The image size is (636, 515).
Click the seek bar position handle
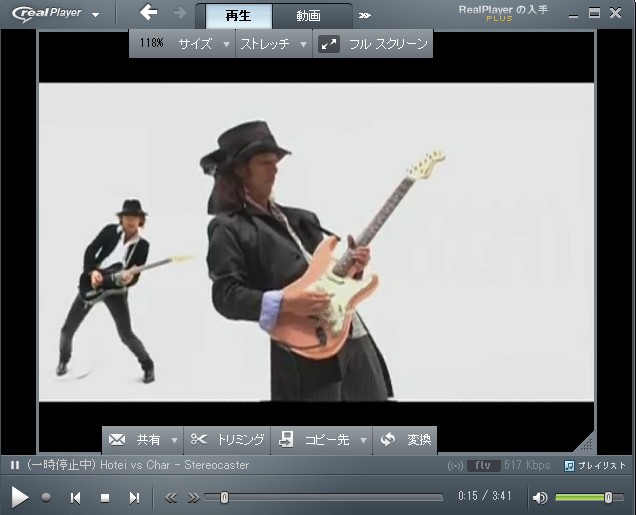(224, 497)
